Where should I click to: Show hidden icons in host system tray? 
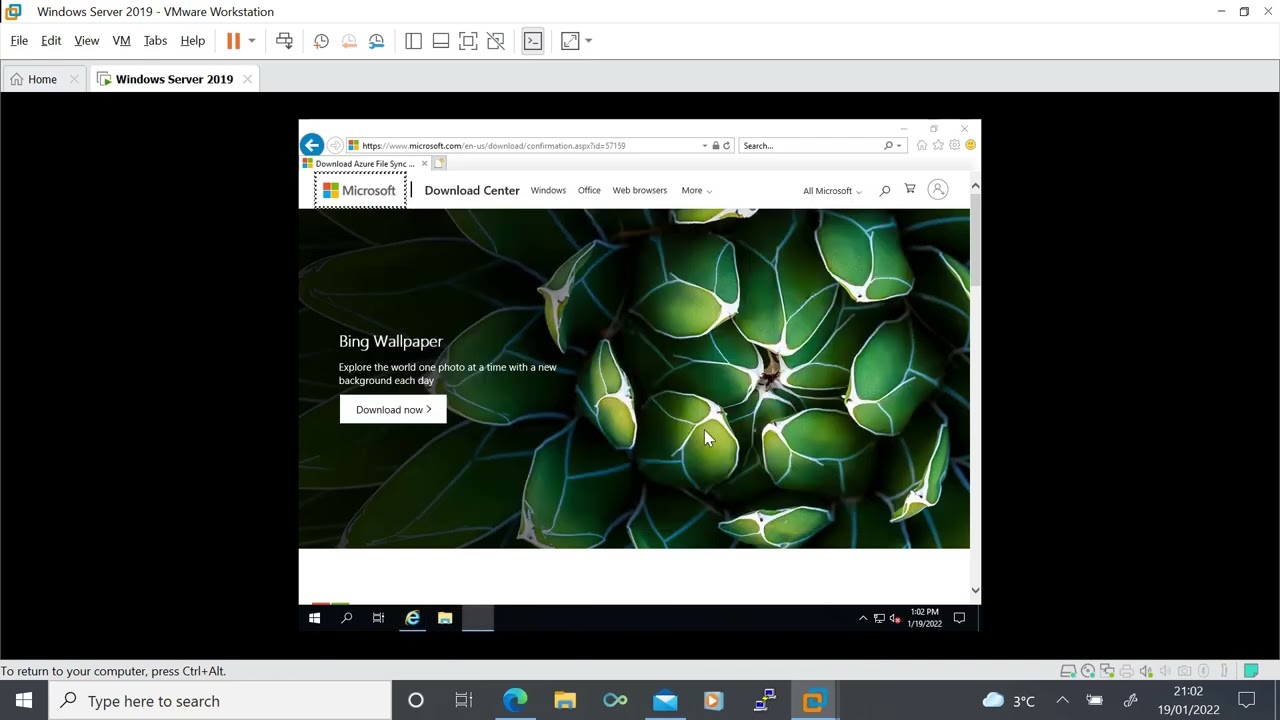1062,701
